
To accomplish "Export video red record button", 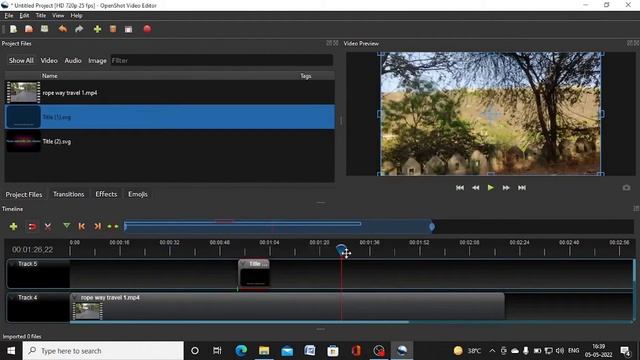I will point(147,29).
